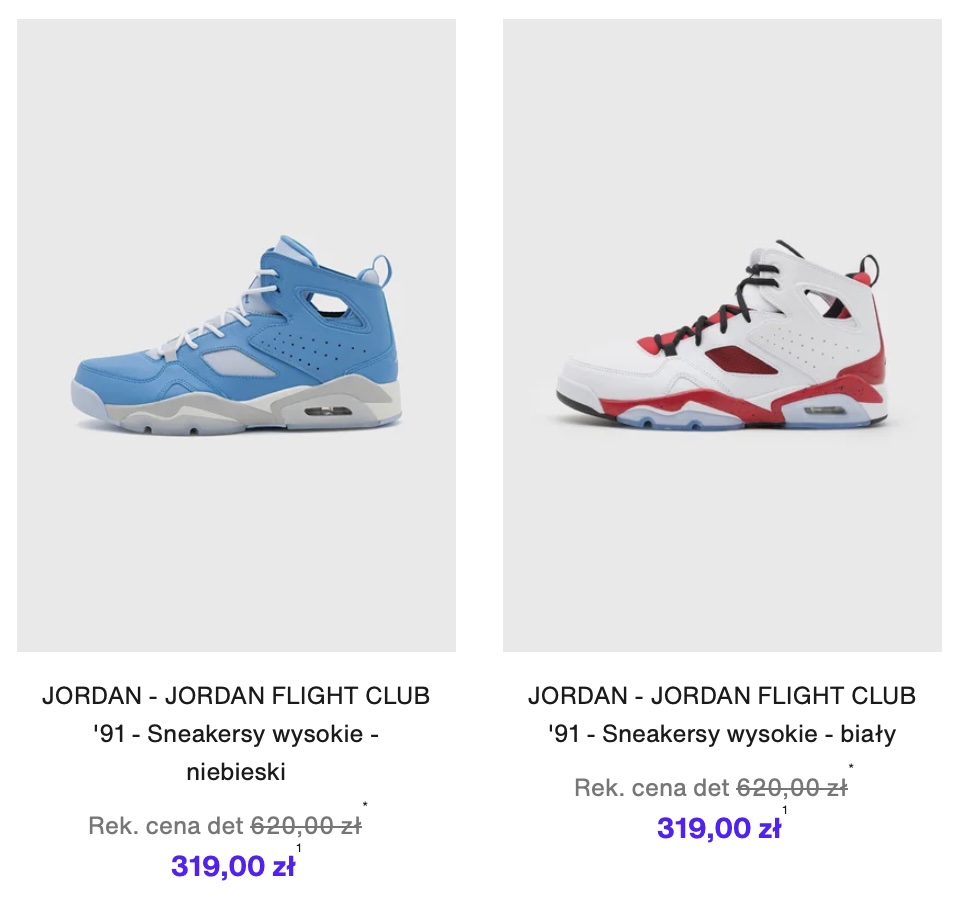Open the blue Jordan Flight Club sneaker image

click(236, 335)
